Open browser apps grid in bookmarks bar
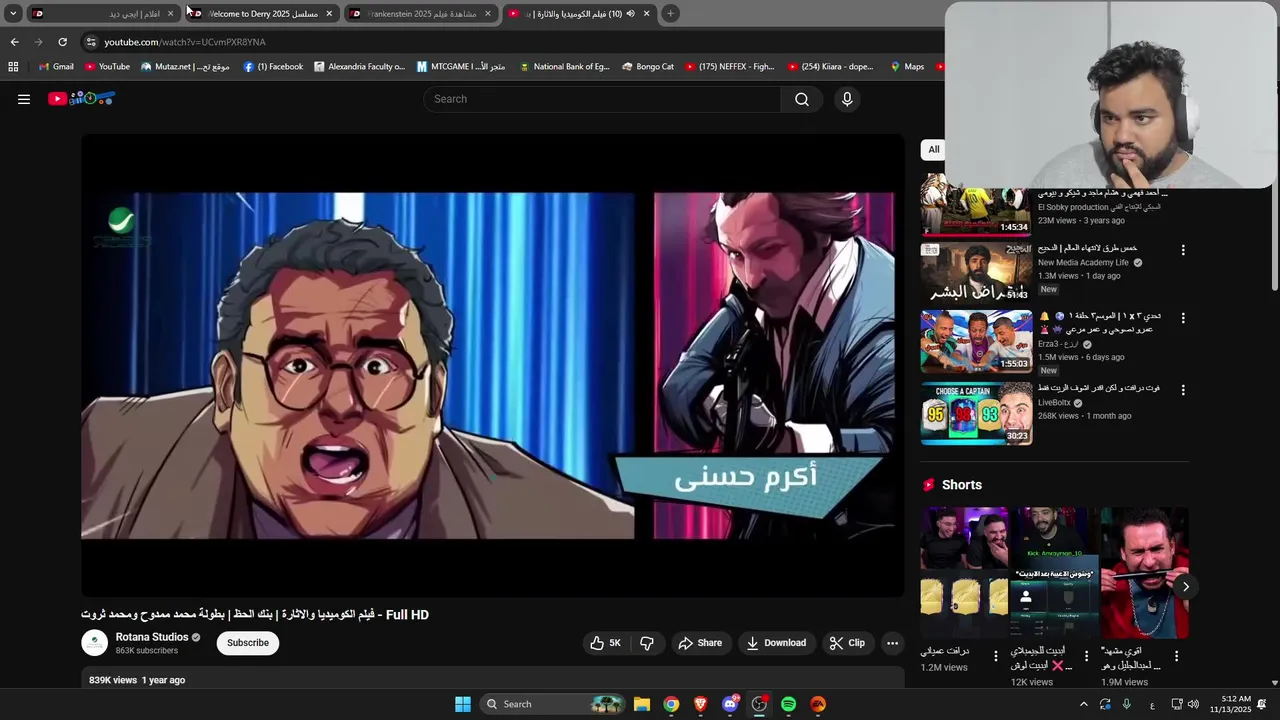Viewport: 1280px width, 720px height. click(13, 67)
